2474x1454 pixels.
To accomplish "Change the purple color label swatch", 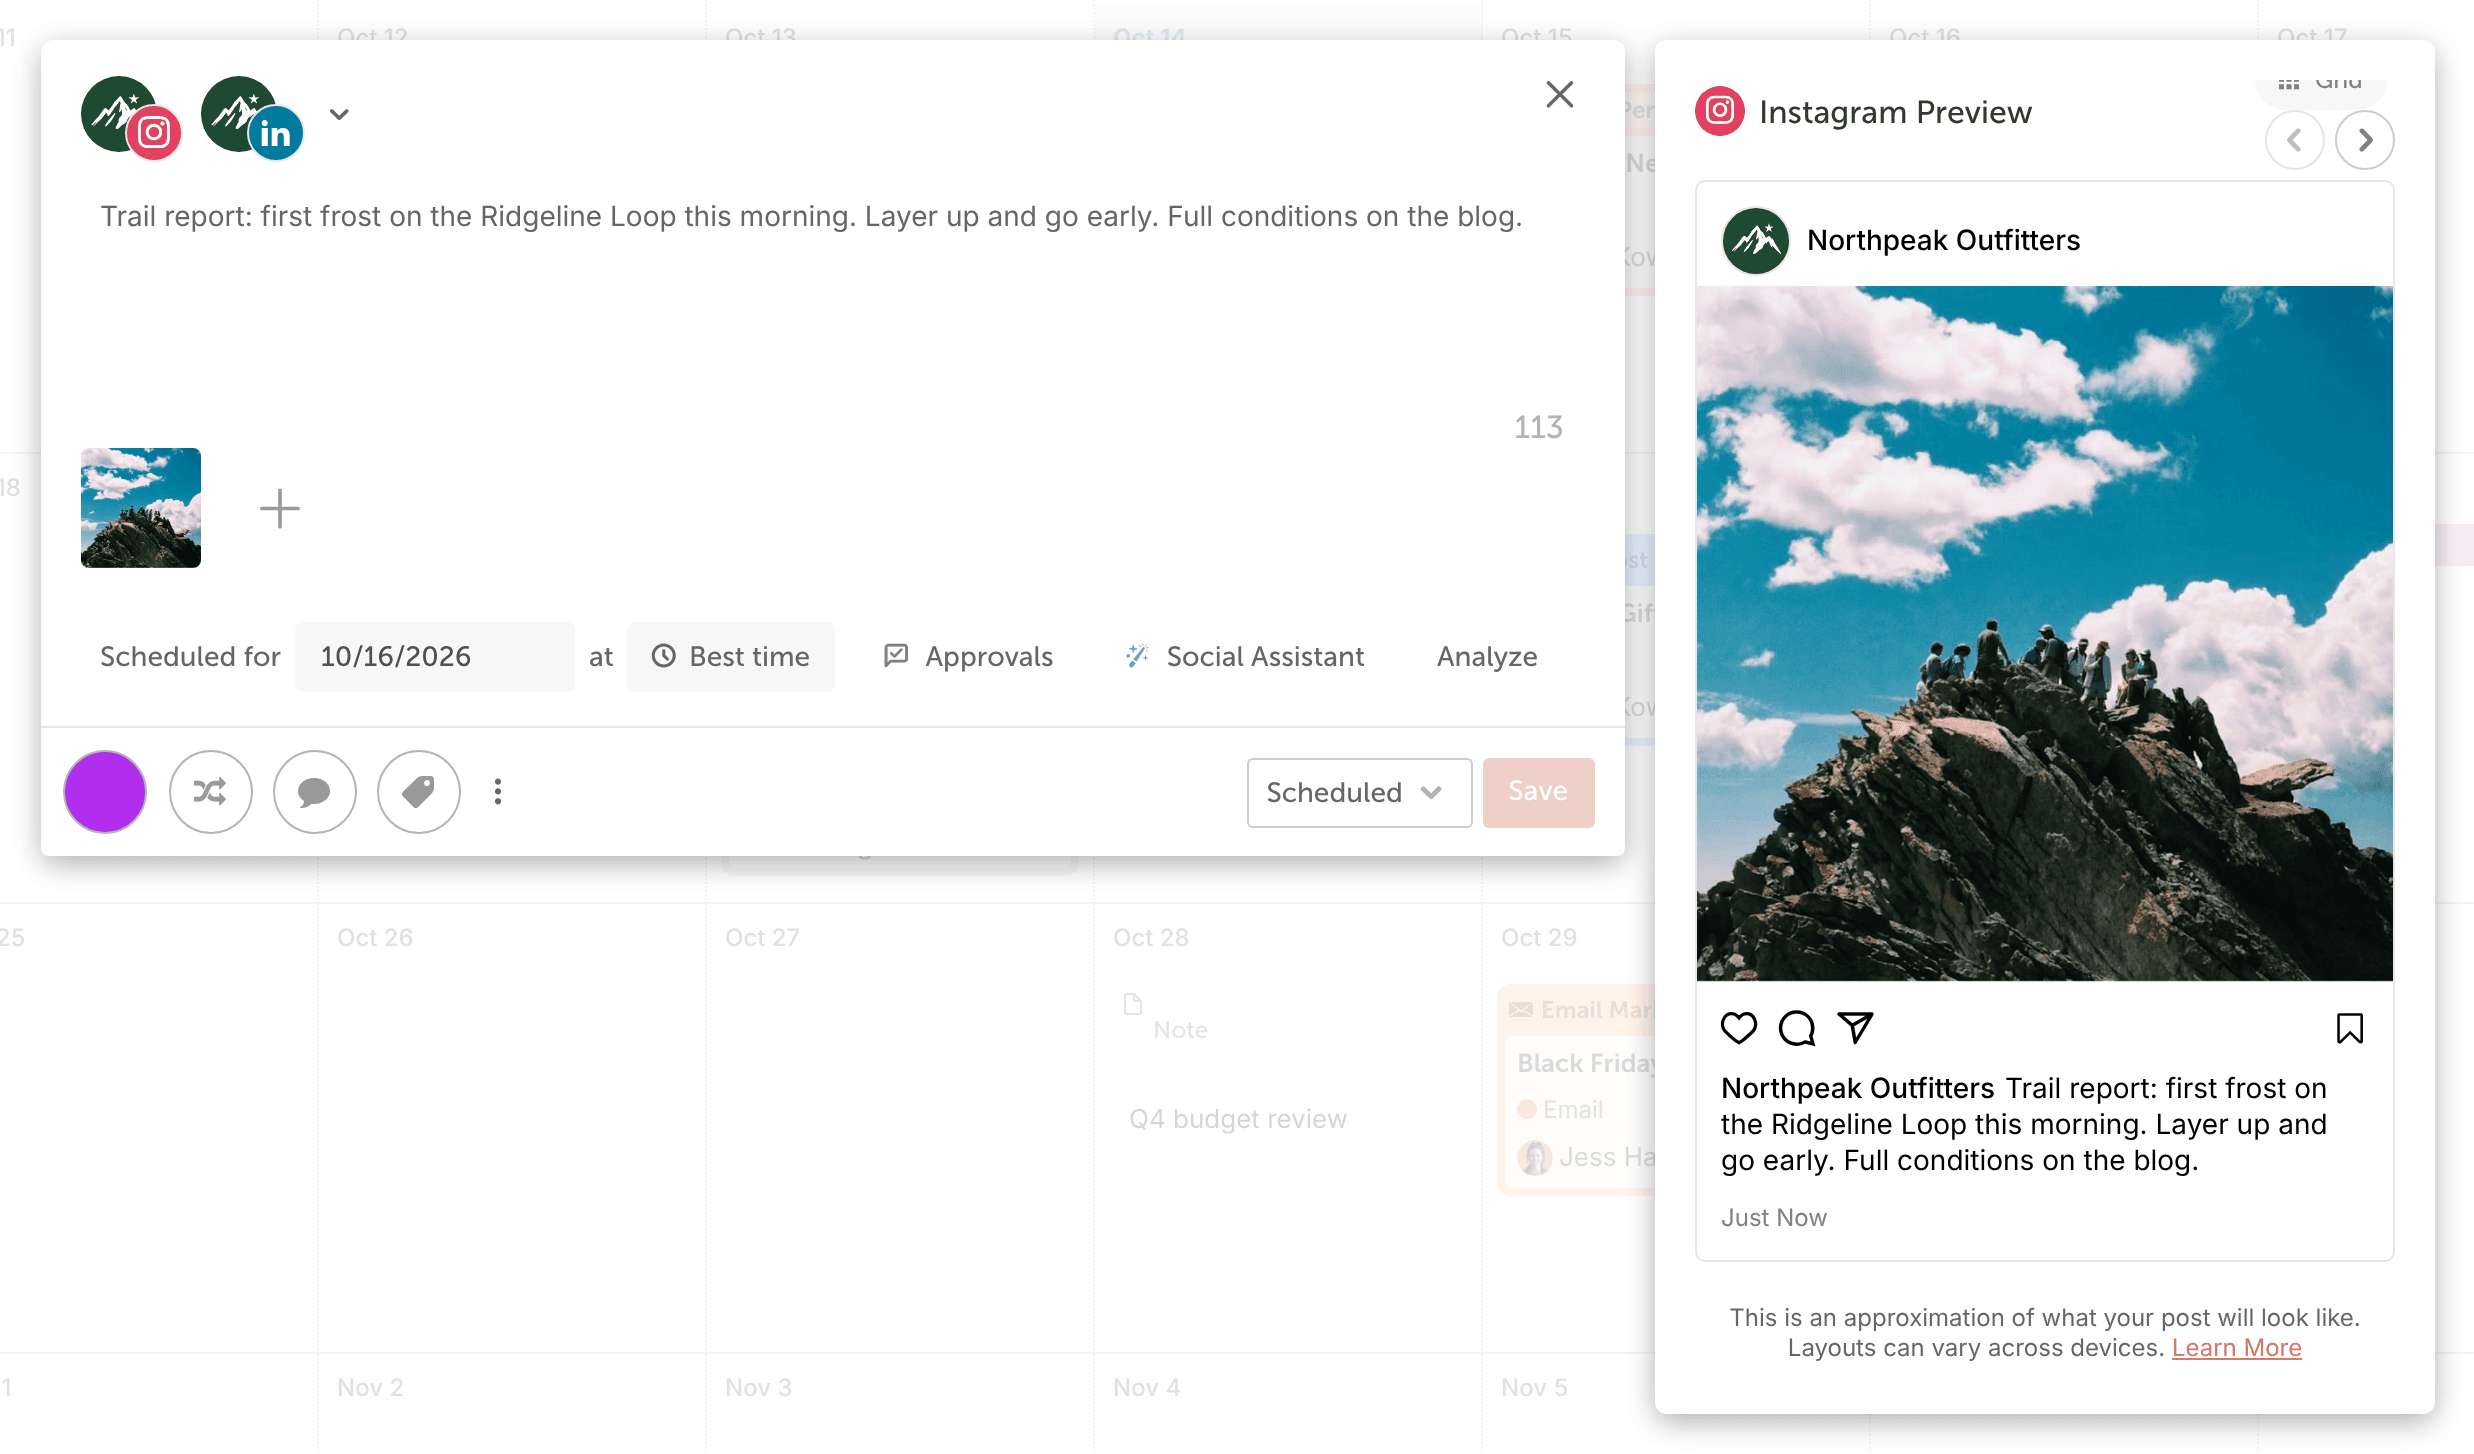I will [x=105, y=792].
